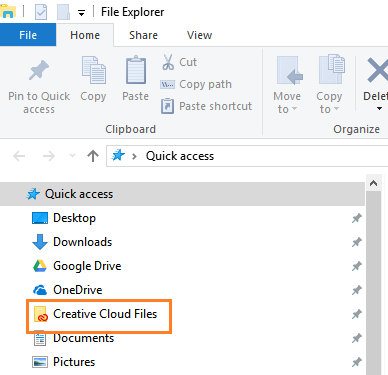388x375 pixels.
Task: Open the View ribbon tab
Action: [199, 35]
